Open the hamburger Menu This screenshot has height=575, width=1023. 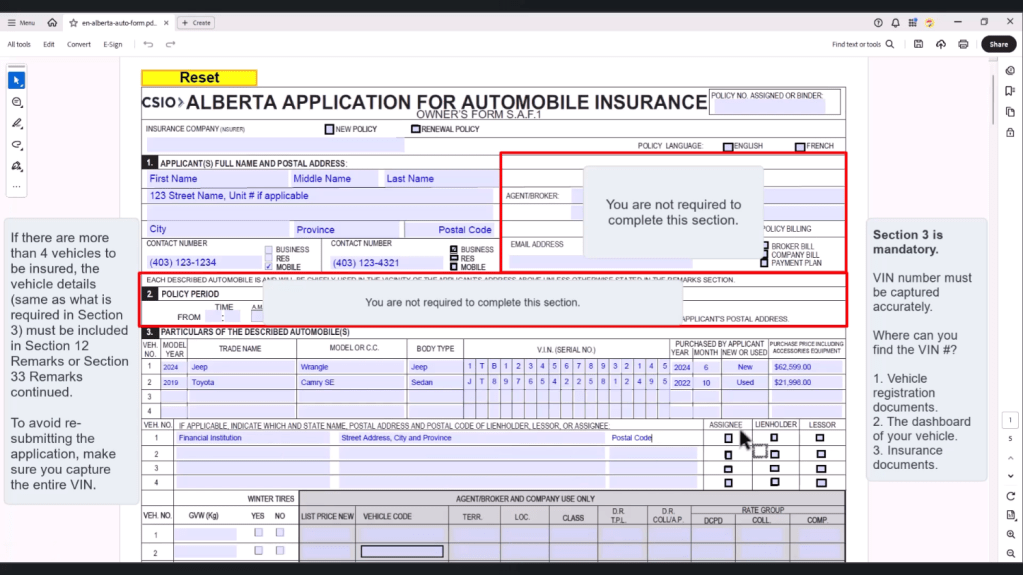(x=21, y=22)
